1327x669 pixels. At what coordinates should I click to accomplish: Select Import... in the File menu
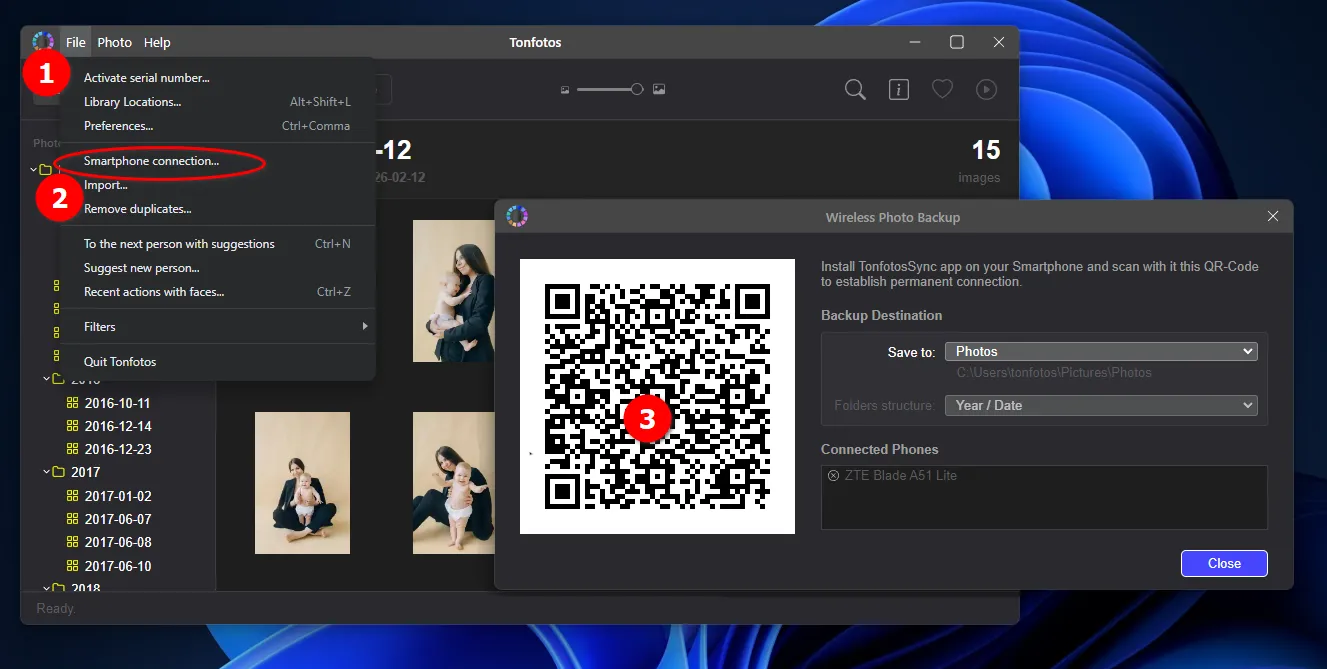point(217,185)
